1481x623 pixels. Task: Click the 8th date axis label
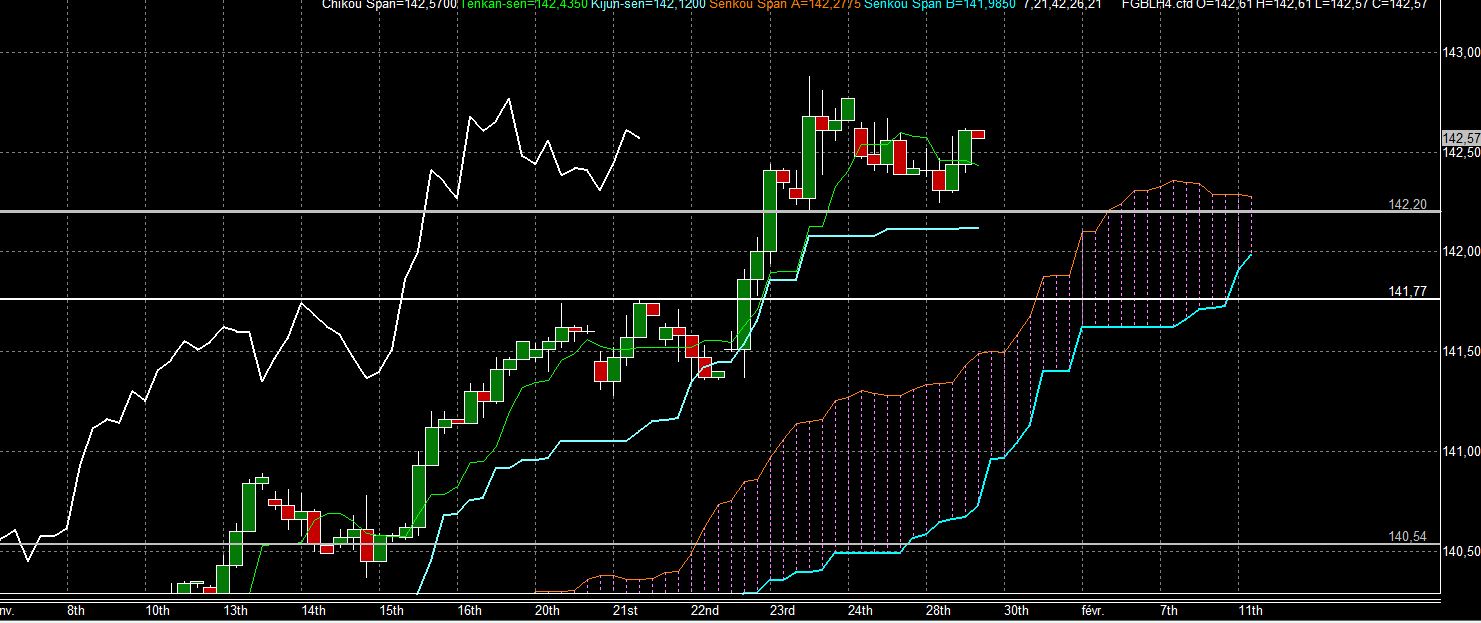(x=75, y=610)
